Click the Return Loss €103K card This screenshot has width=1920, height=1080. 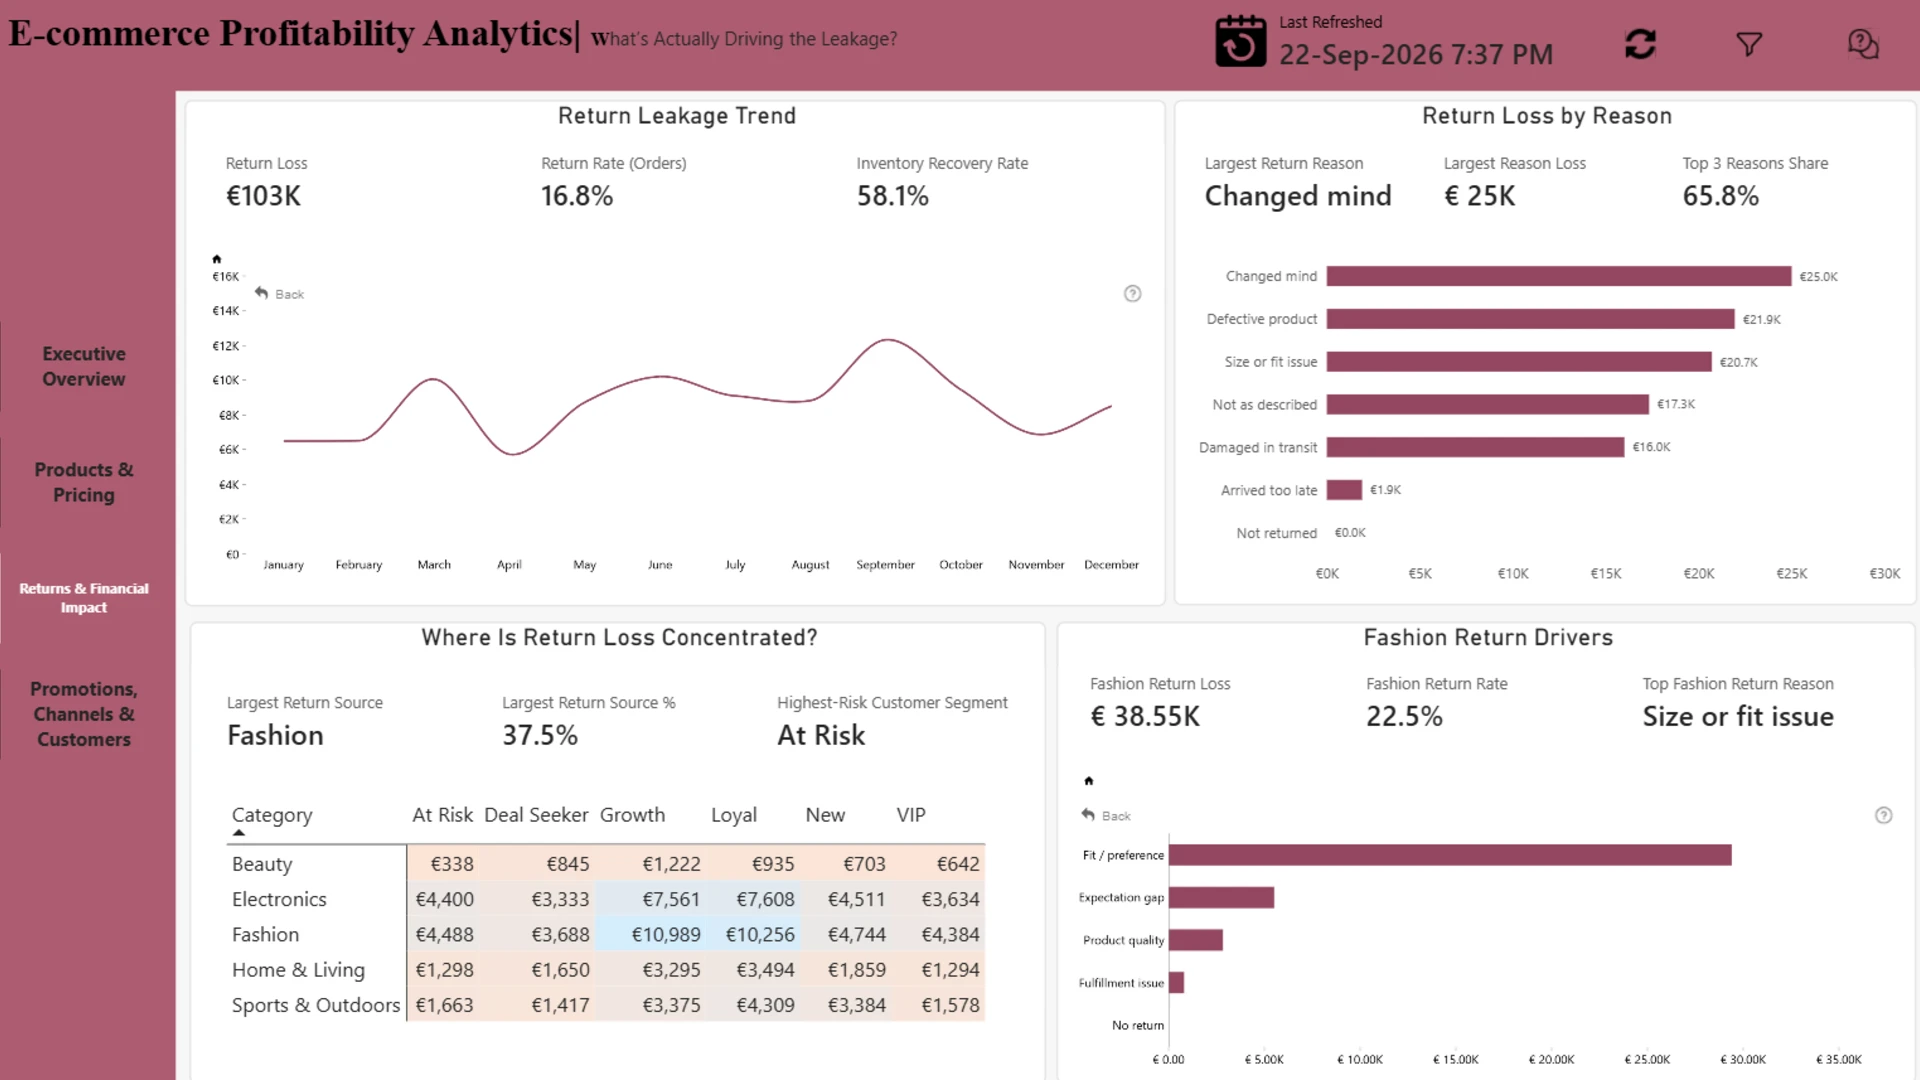[266, 183]
